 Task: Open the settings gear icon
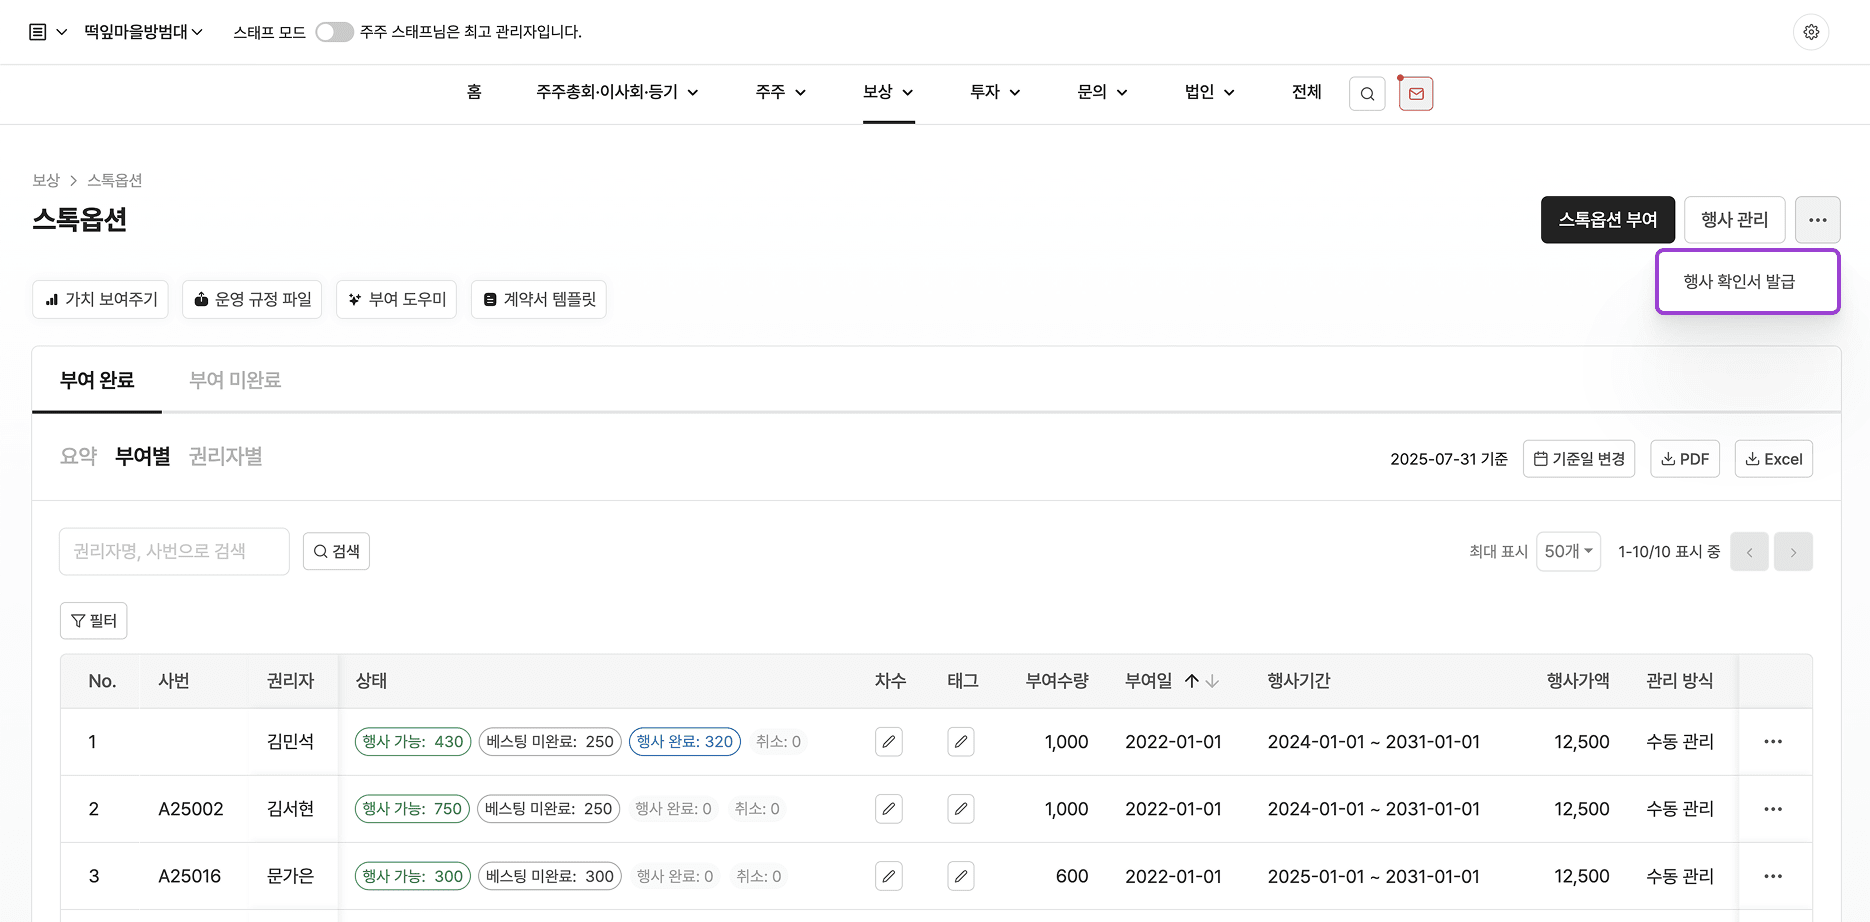[x=1811, y=31]
